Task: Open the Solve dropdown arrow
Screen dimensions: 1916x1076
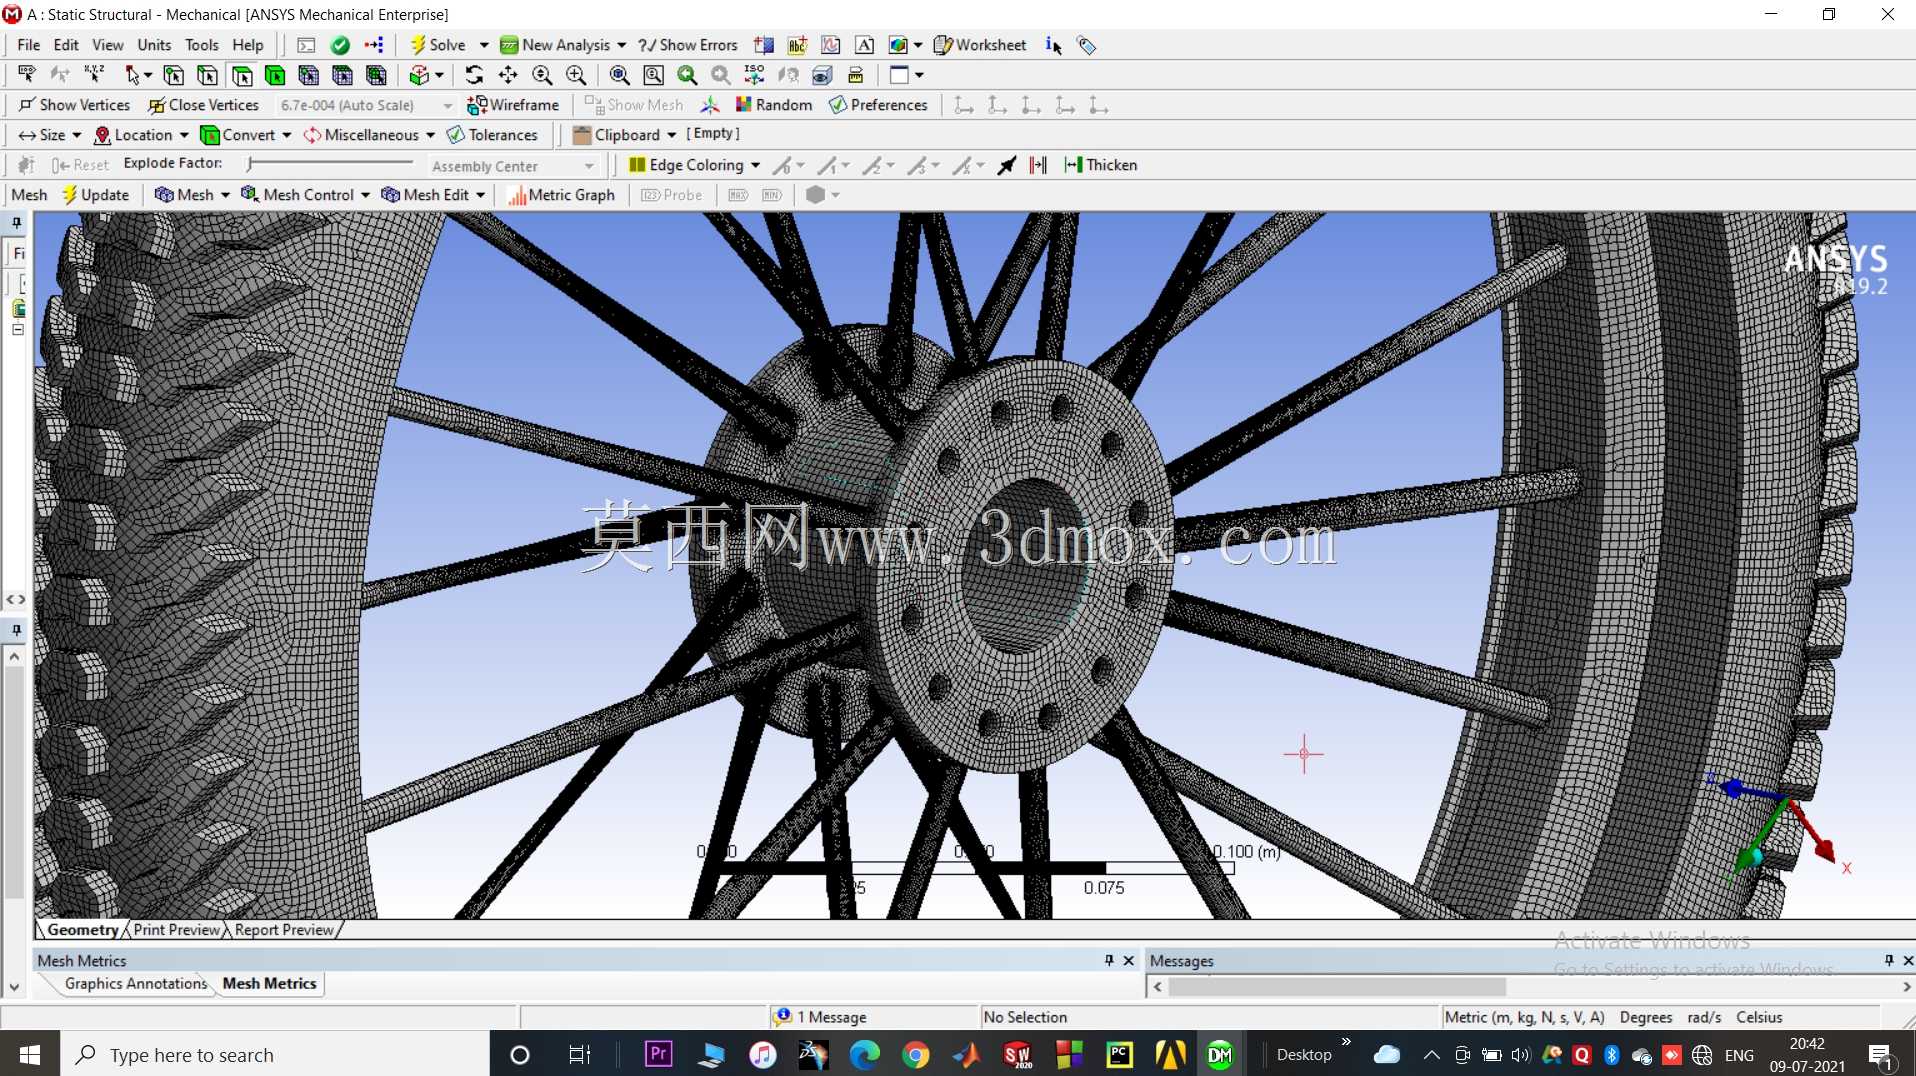Action: 484,45
